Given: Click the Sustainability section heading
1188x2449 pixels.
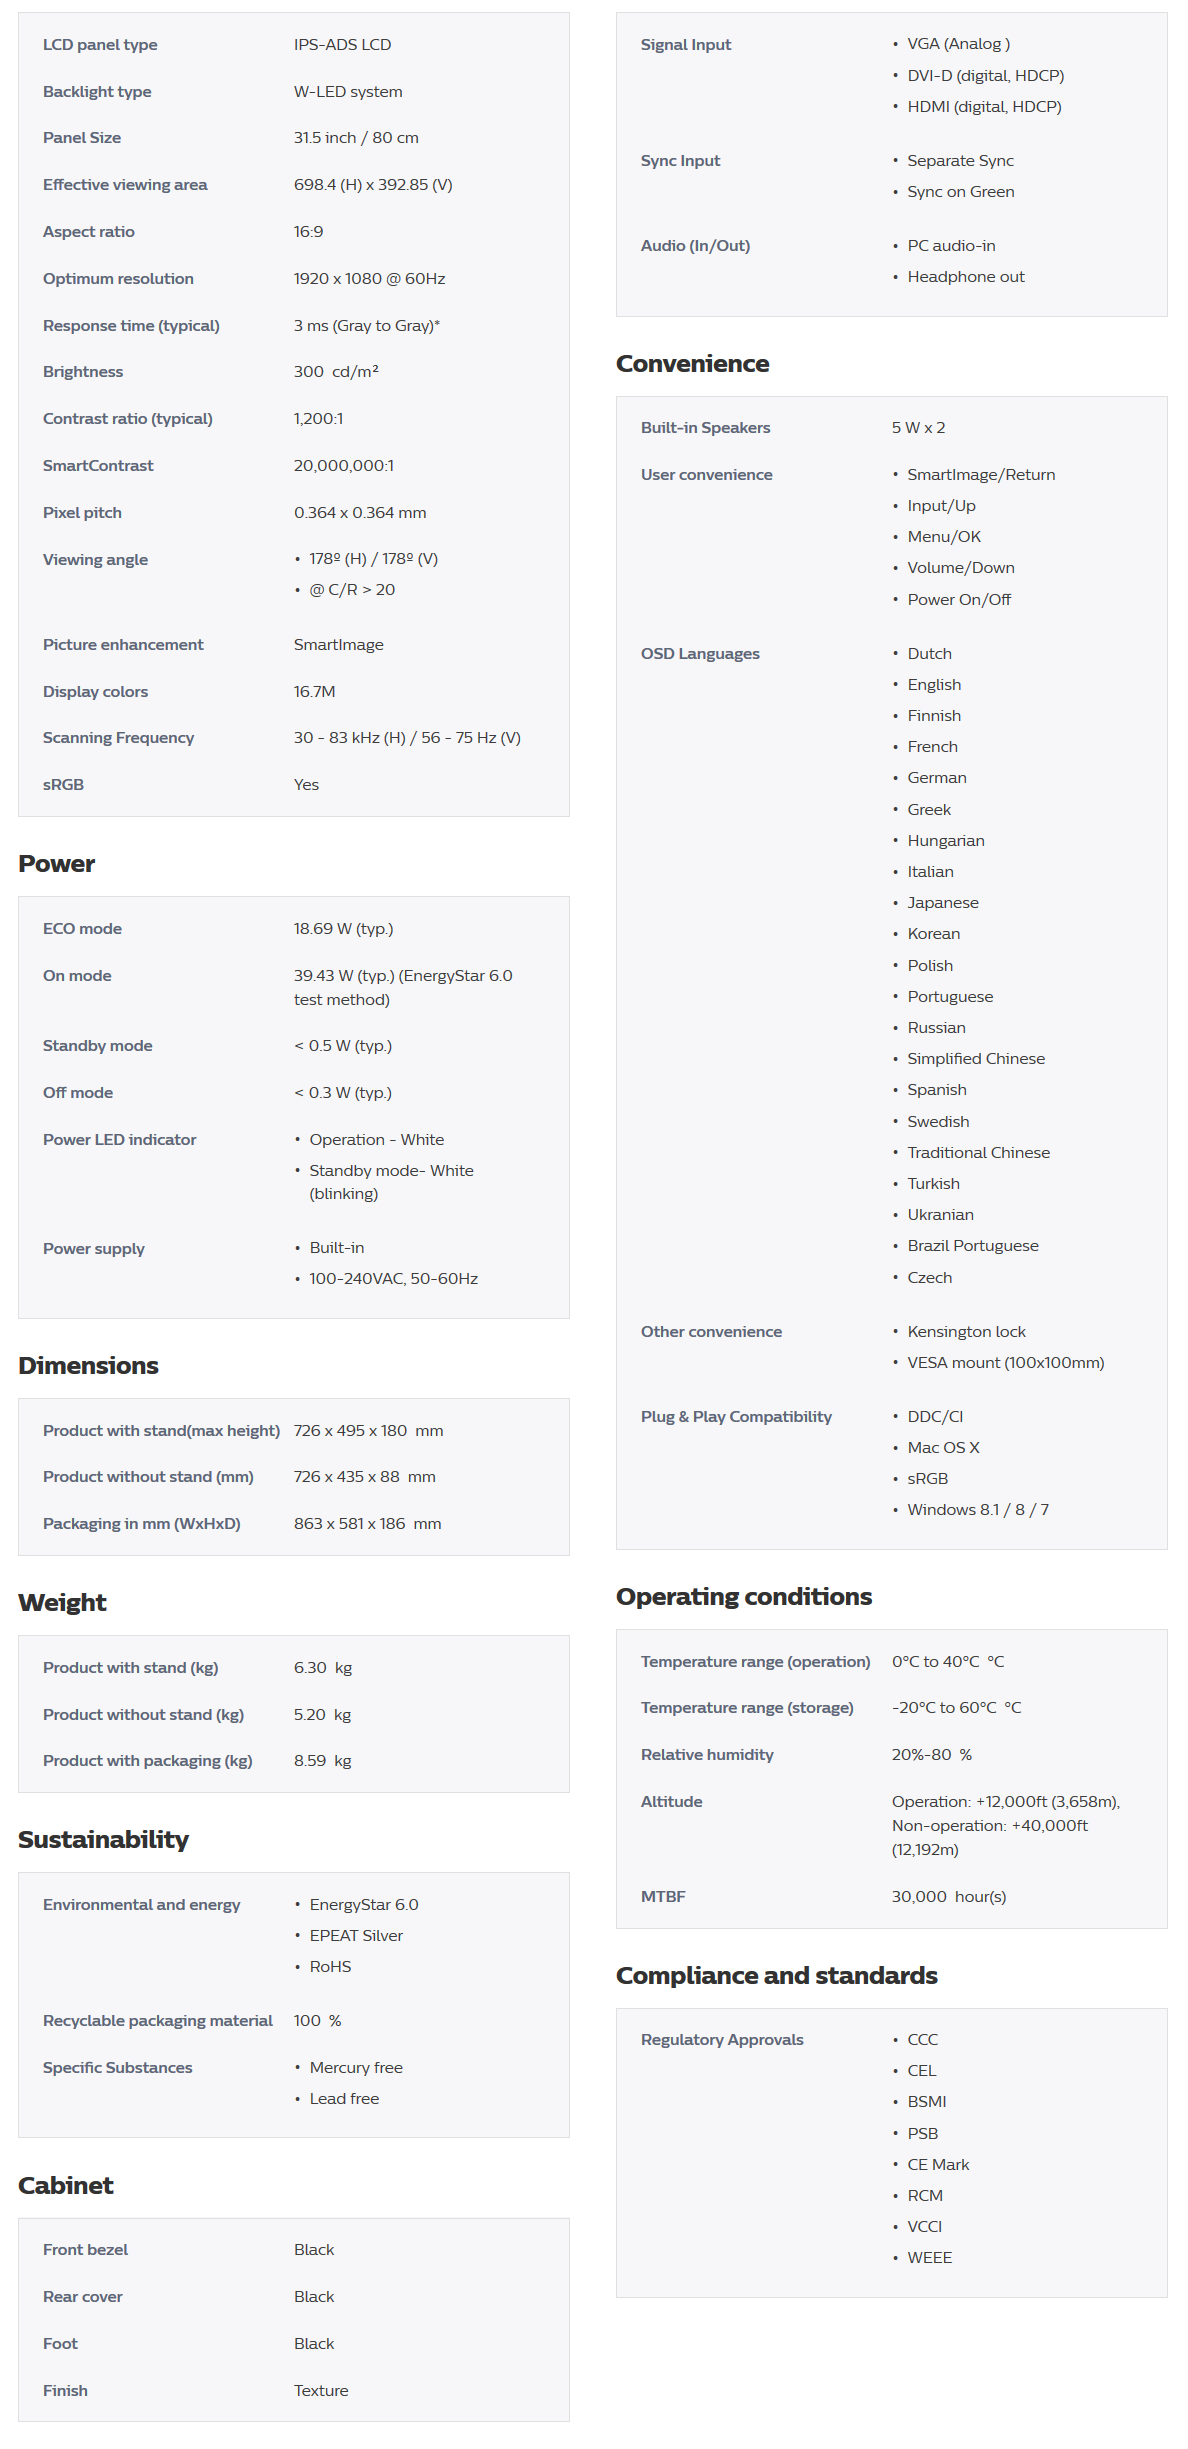Looking at the screenshot, I should (x=103, y=1840).
